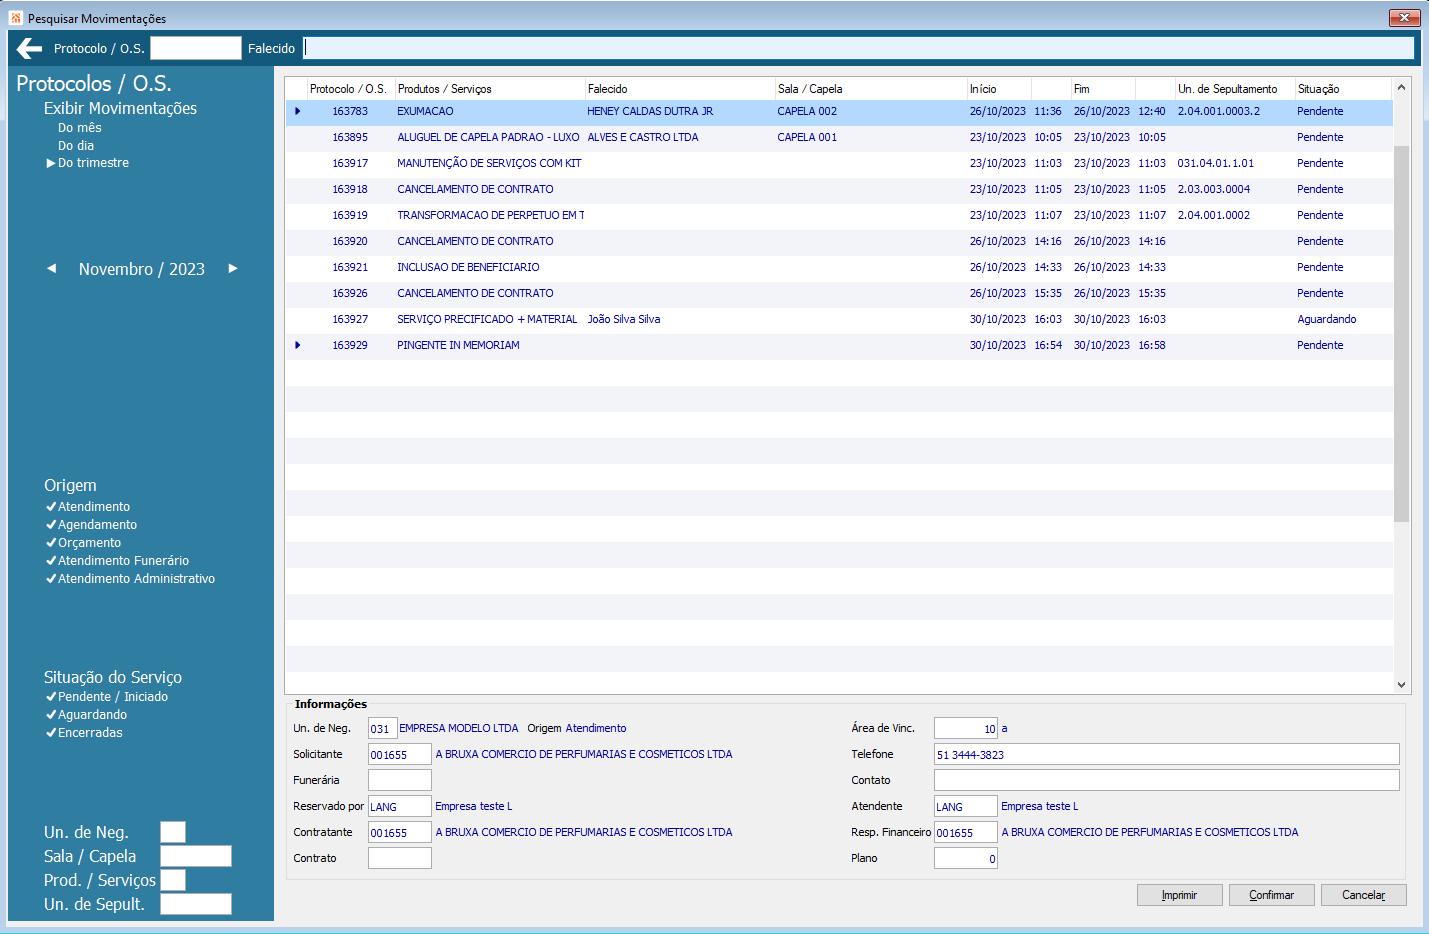Toggle Atendimento Funerário origin filter

click(117, 561)
